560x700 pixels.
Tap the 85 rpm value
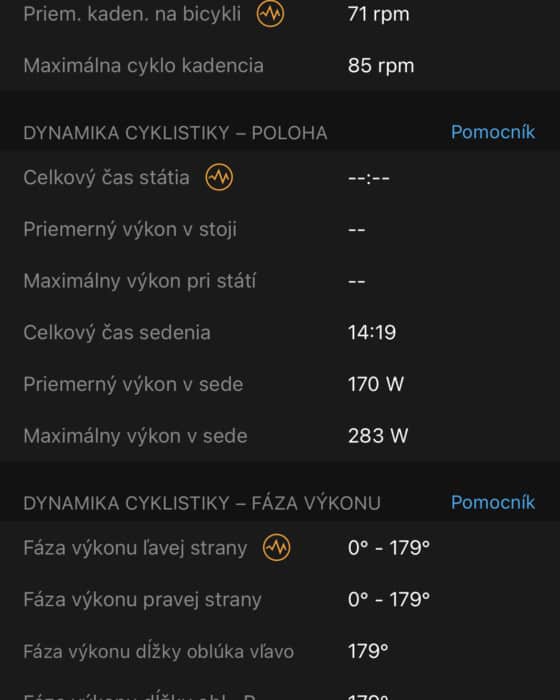(x=381, y=66)
